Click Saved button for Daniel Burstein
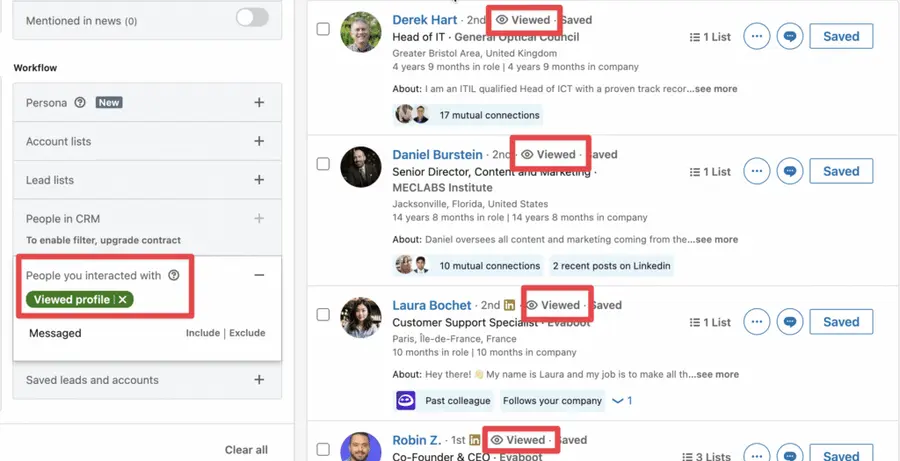900x461 pixels. (841, 171)
